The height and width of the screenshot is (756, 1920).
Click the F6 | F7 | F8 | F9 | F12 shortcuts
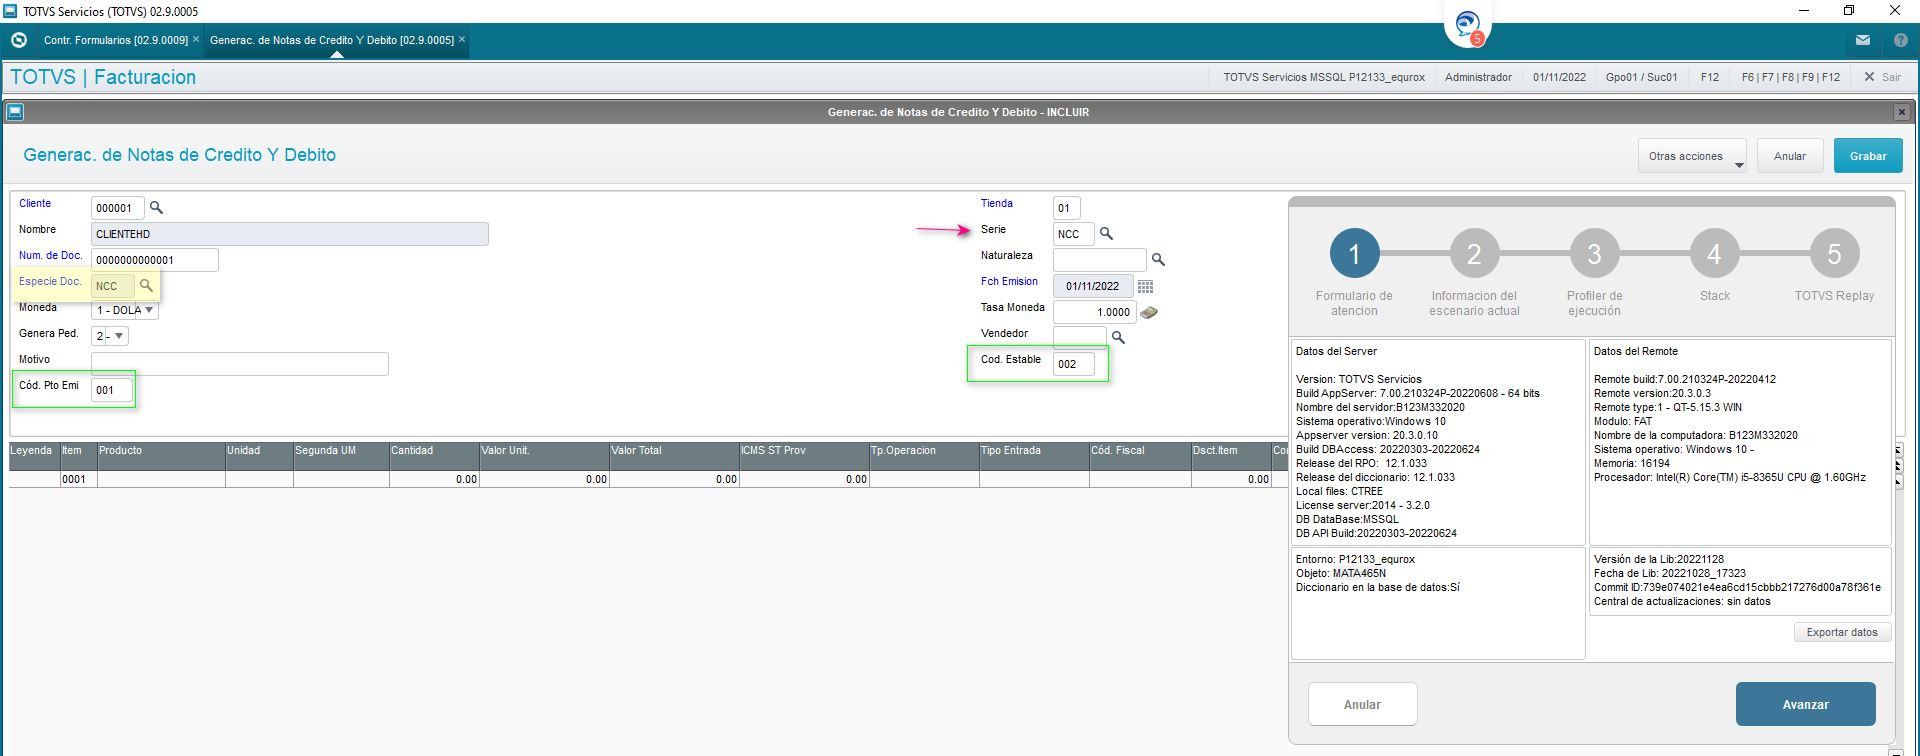coord(1790,77)
